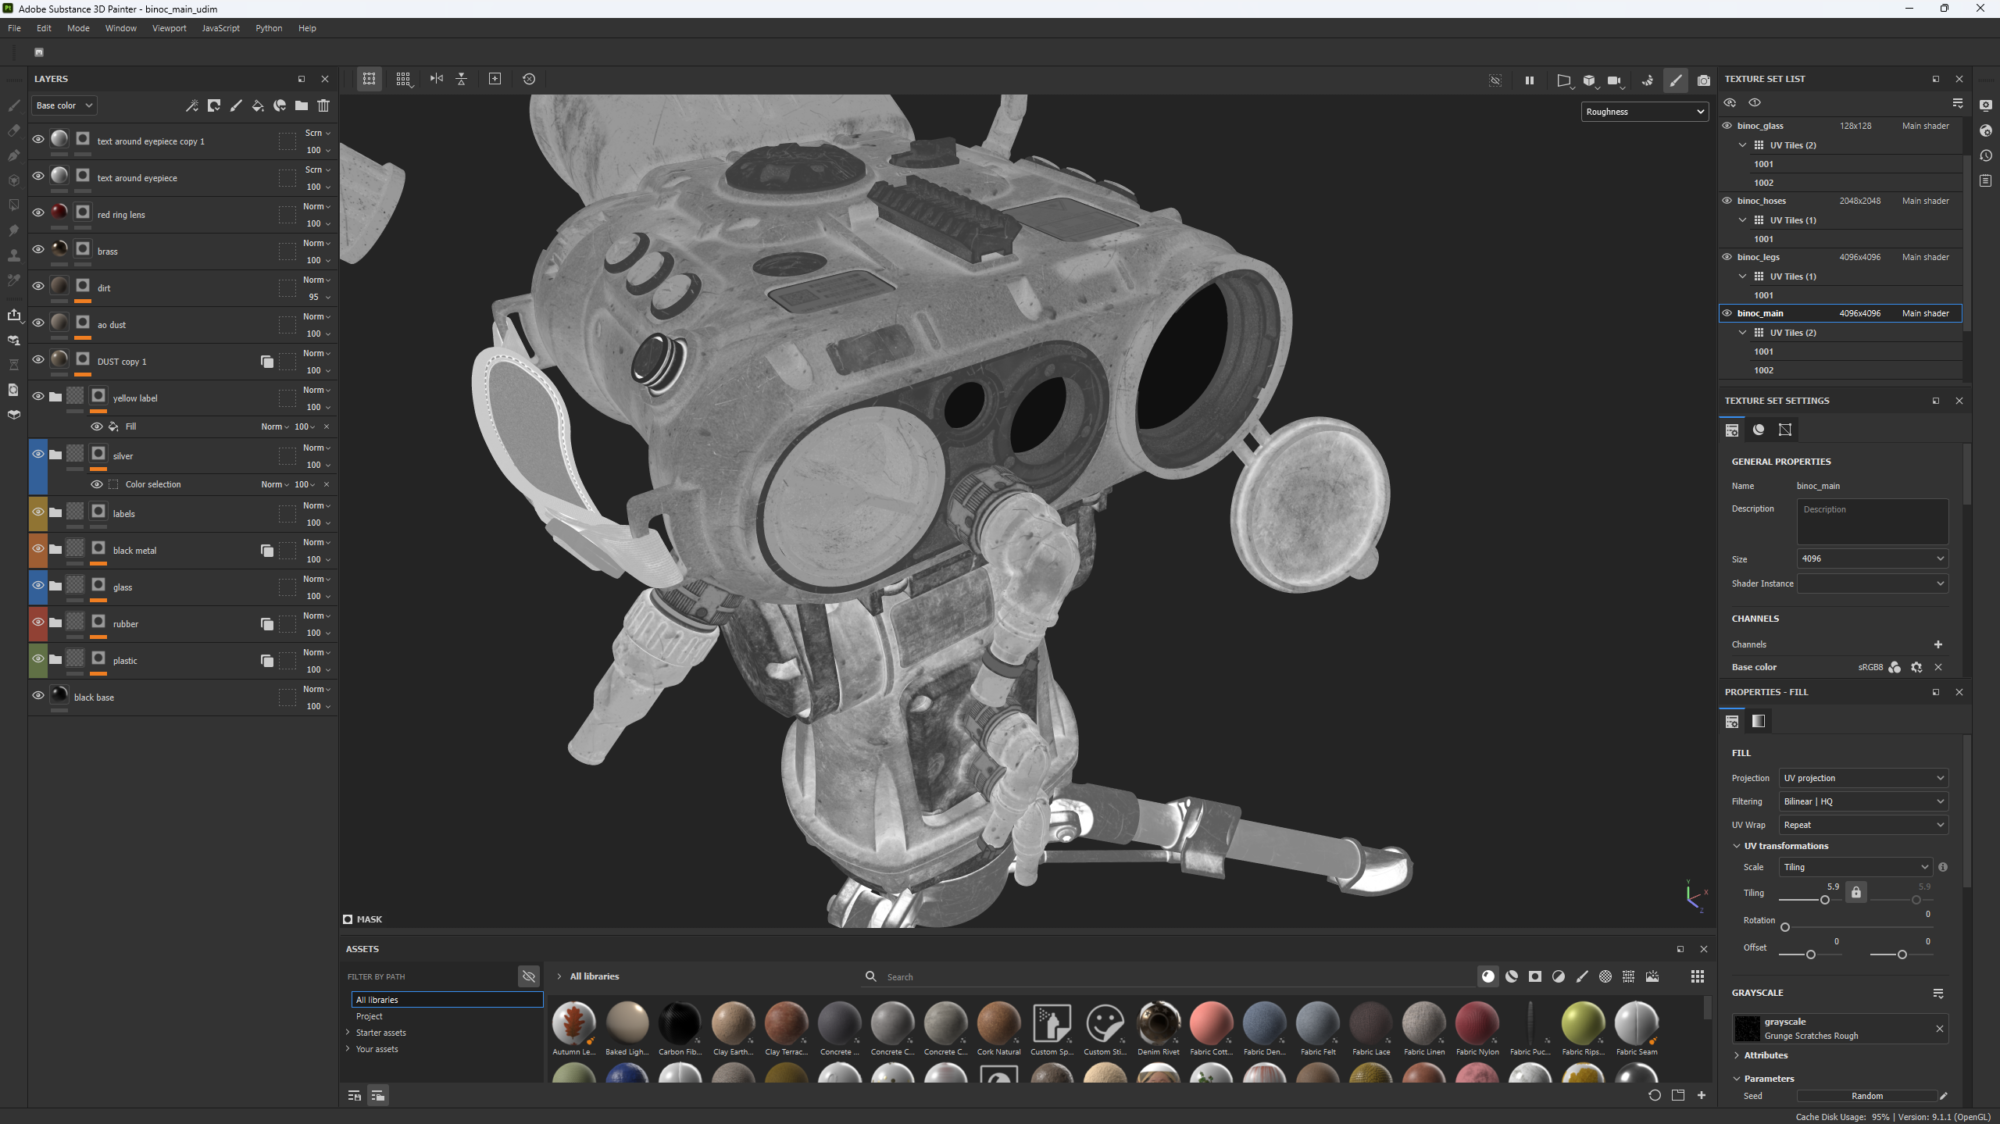2000x1124 pixels.
Task: Click the camera screenshot icon in viewport toolbar
Action: click(x=1703, y=80)
